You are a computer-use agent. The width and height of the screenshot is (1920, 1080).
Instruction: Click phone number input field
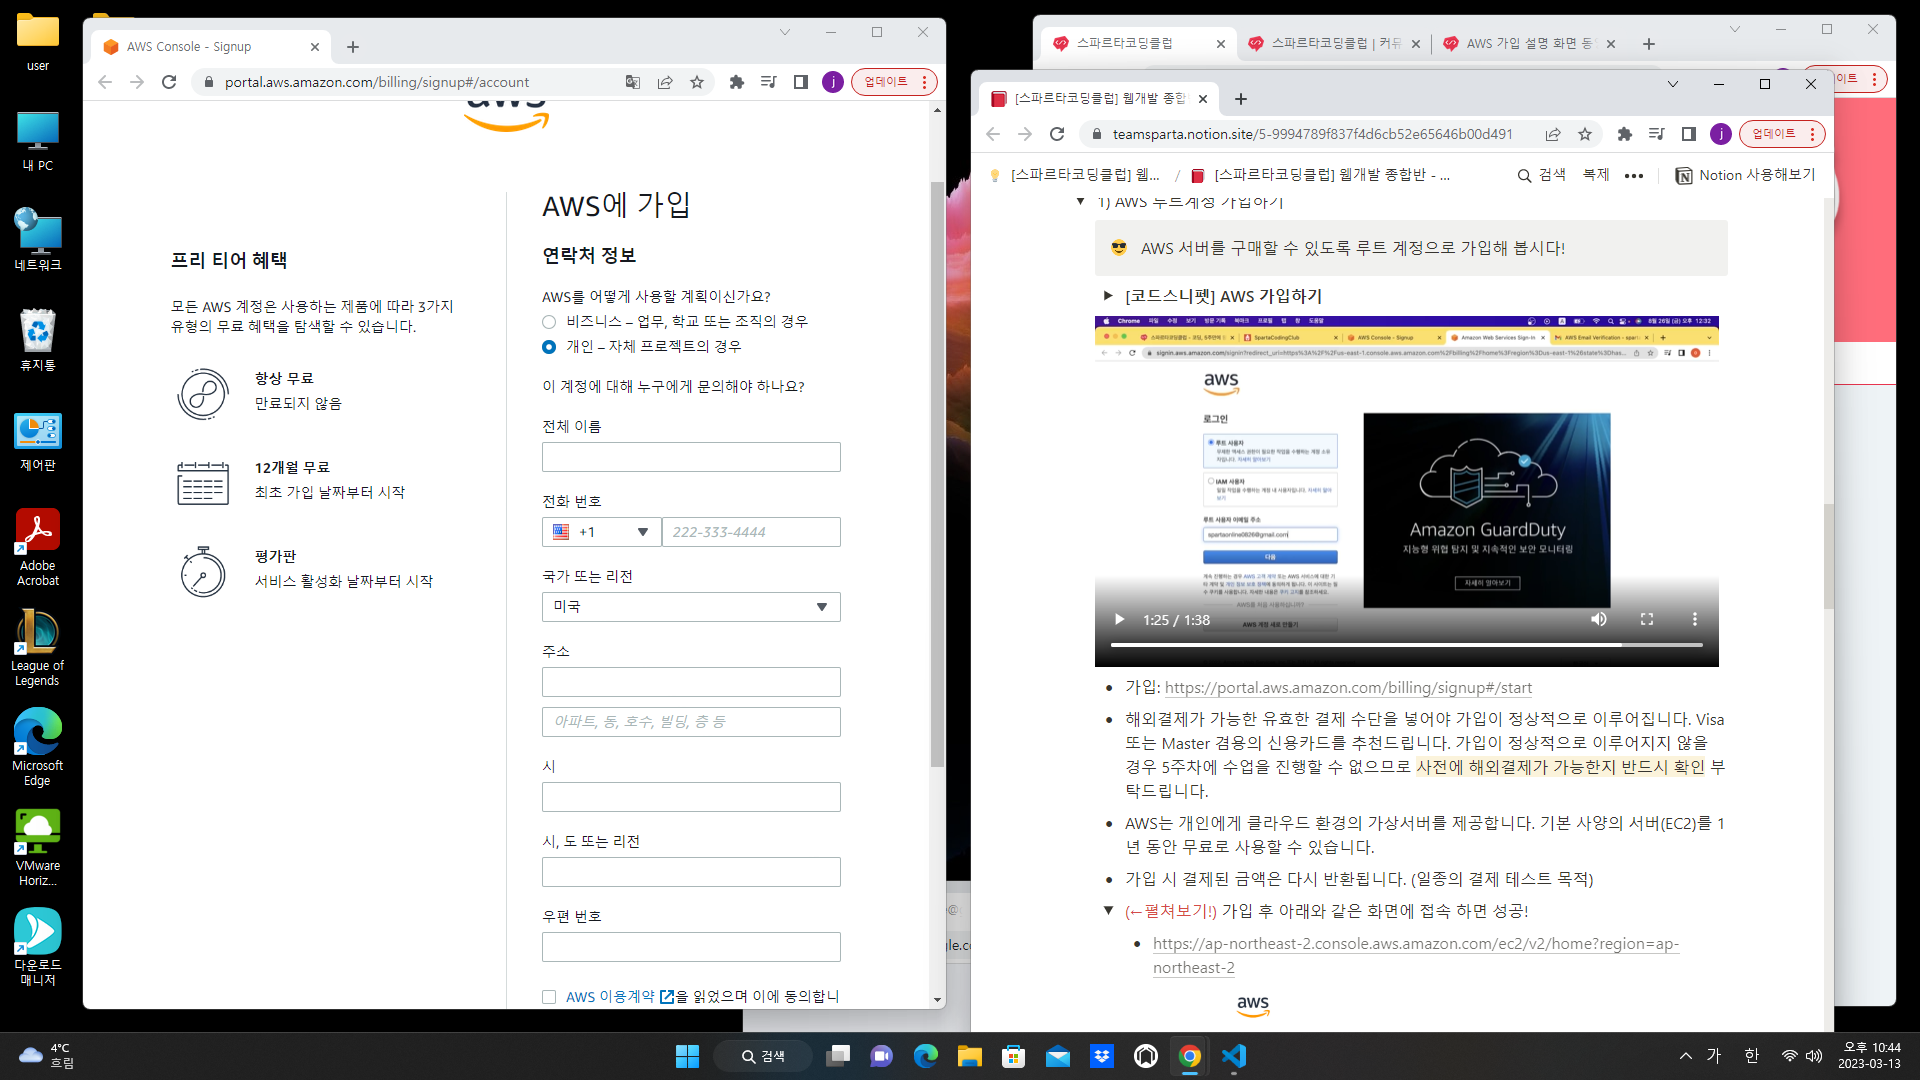click(x=751, y=532)
